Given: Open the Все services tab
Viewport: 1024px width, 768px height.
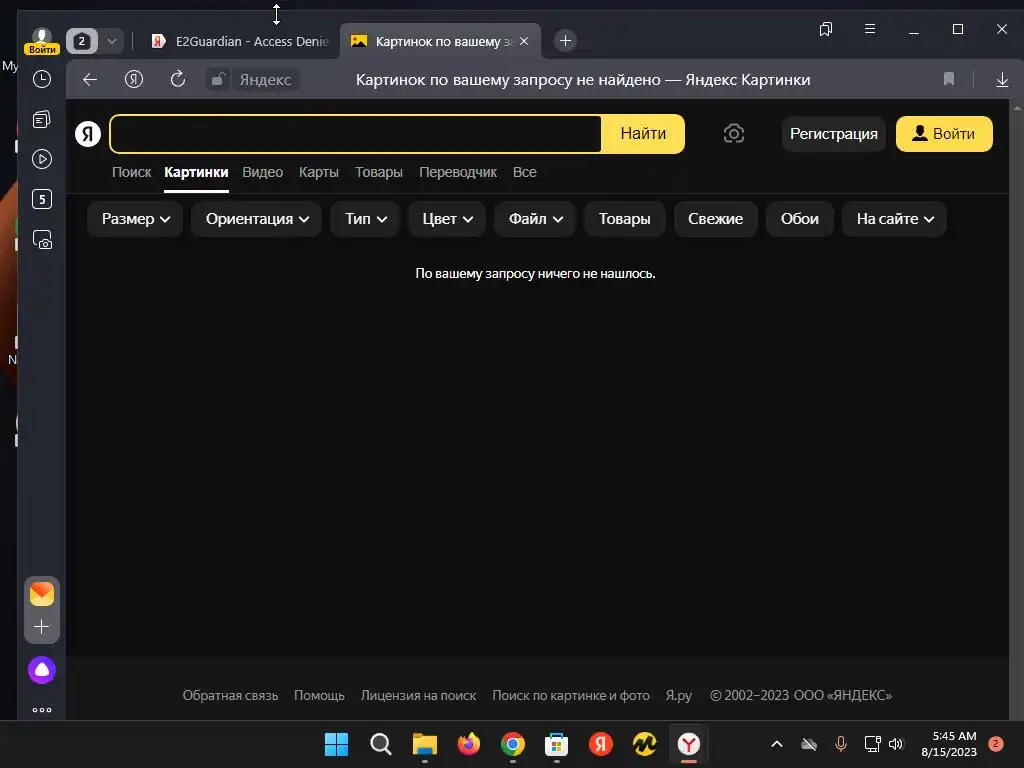Looking at the screenshot, I should pos(524,172).
